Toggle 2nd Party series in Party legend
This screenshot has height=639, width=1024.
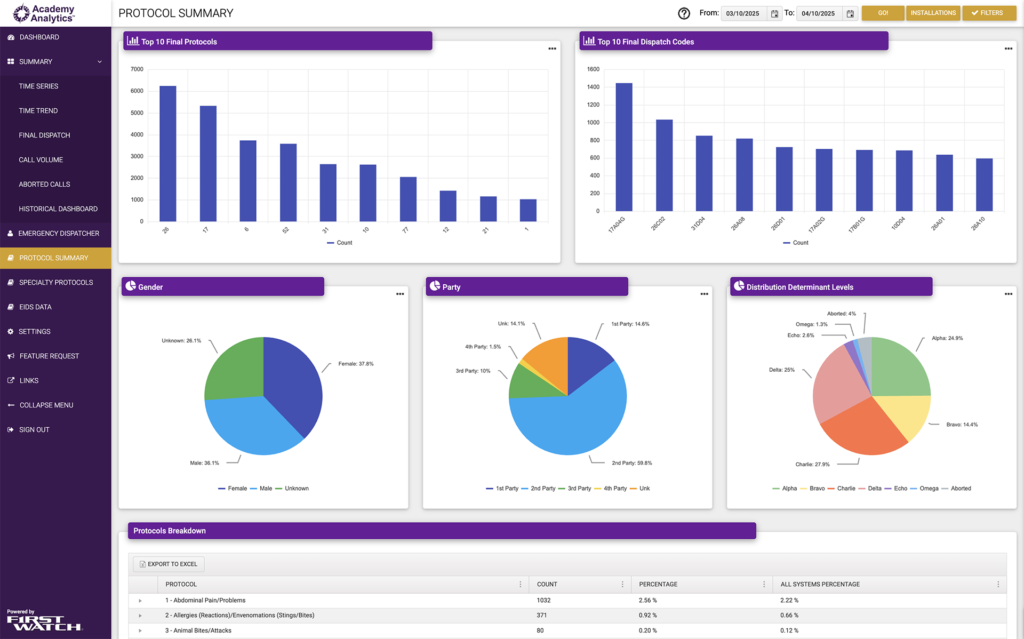[540, 488]
